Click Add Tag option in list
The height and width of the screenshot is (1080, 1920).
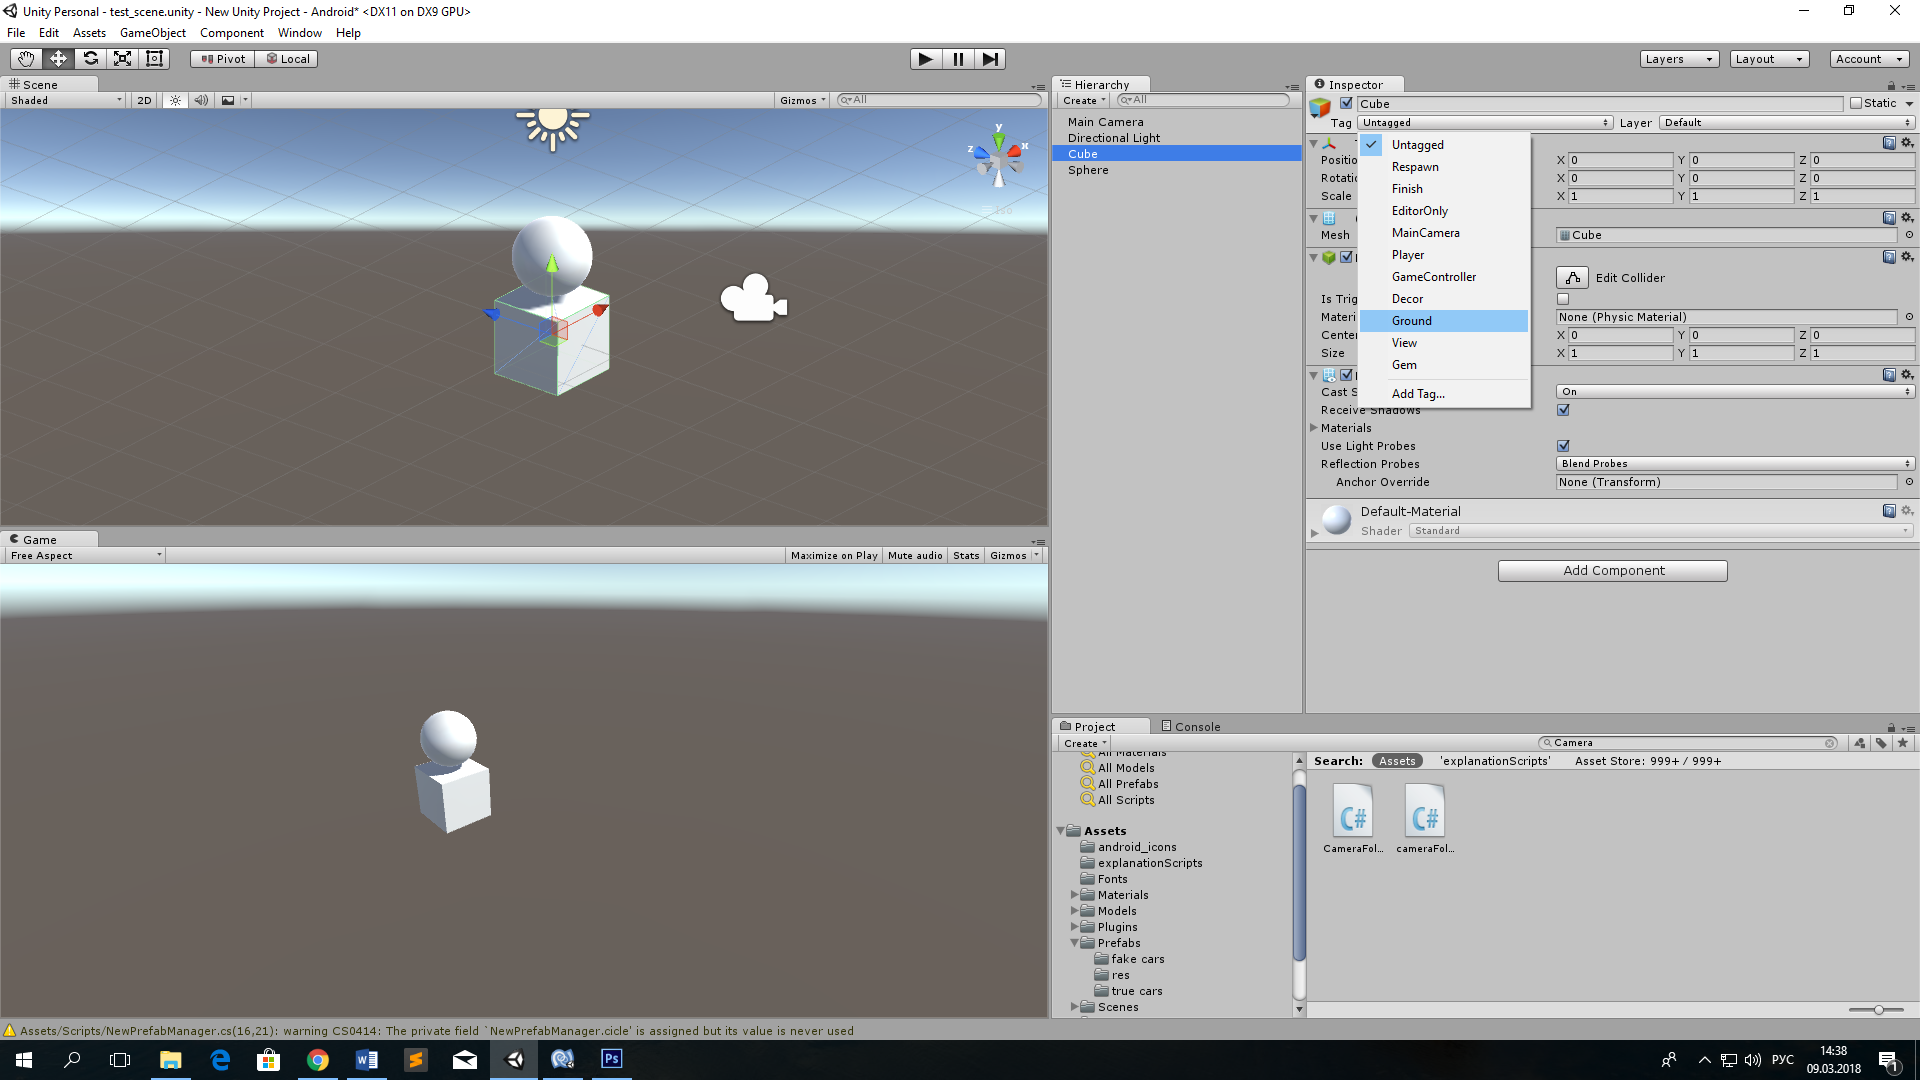(1418, 393)
